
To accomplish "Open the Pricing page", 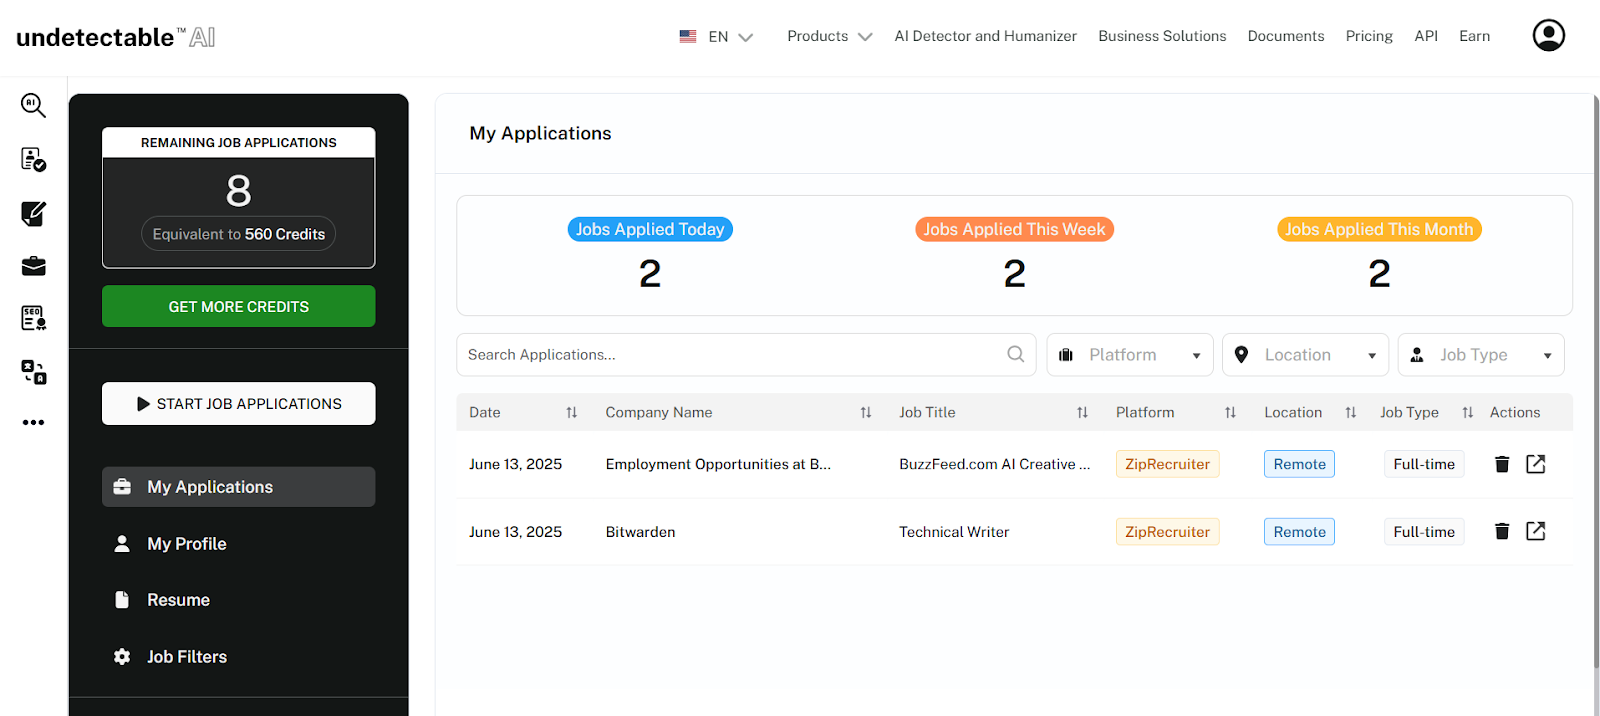I will pyautogui.click(x=1369, y=36).
